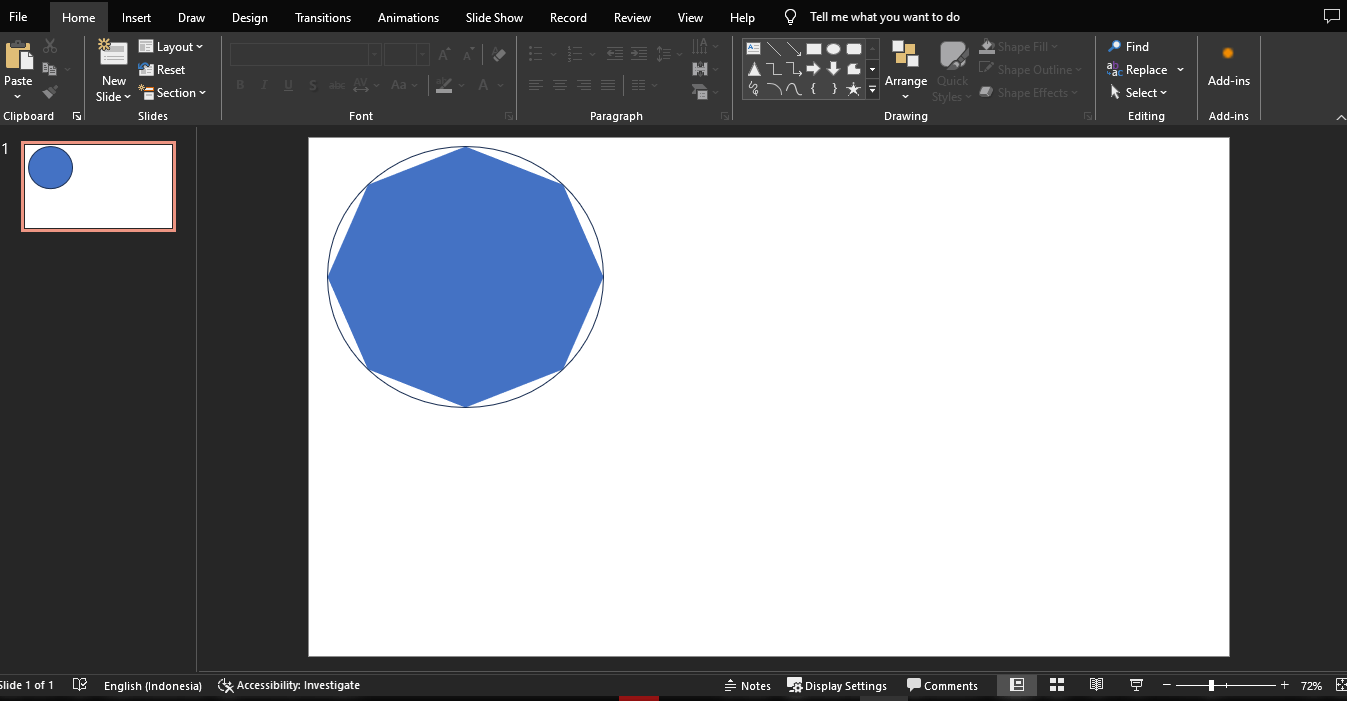
Task: Start Slide Show from status bar icon
Action: [x=1136, y=685]
